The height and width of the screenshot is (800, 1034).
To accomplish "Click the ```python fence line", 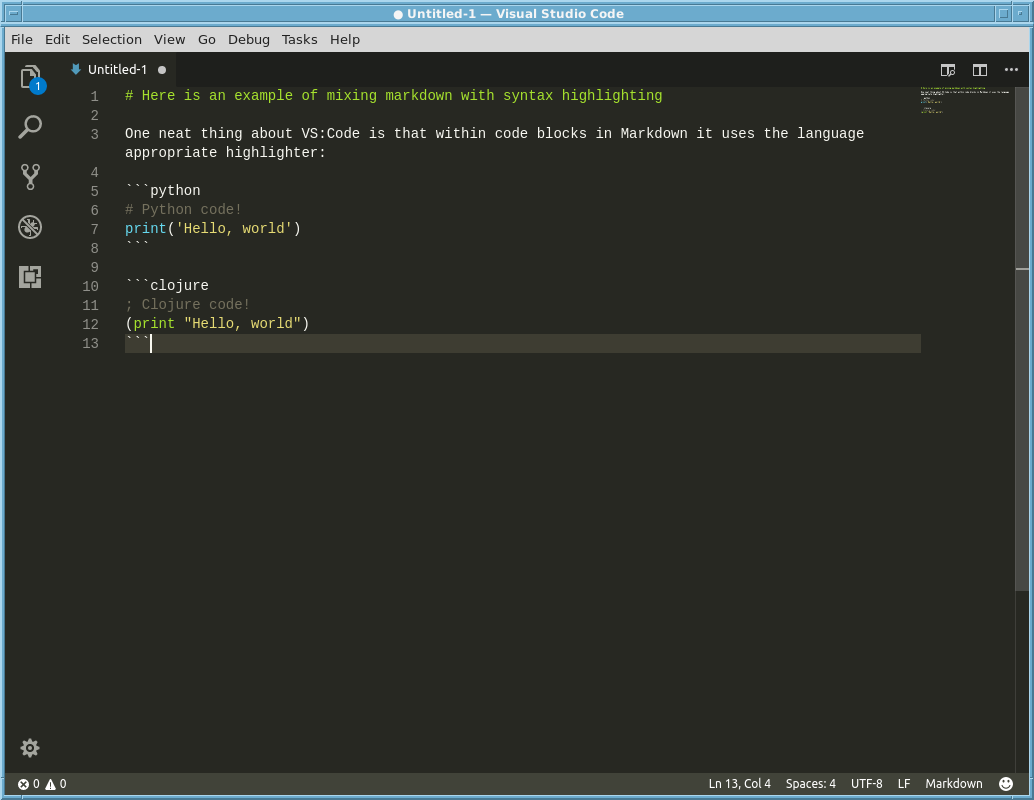I will click(163, 191).
